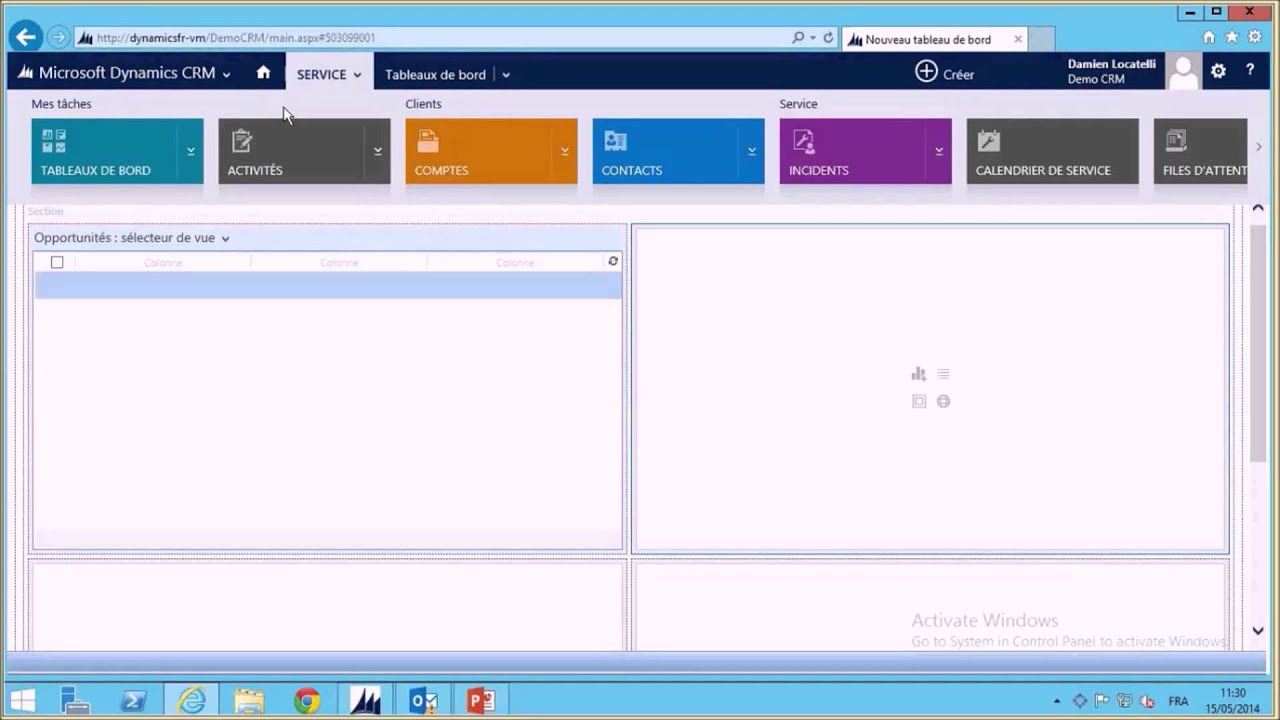
Task: Insert a chart into the empty section
Action: coord(918,374)
